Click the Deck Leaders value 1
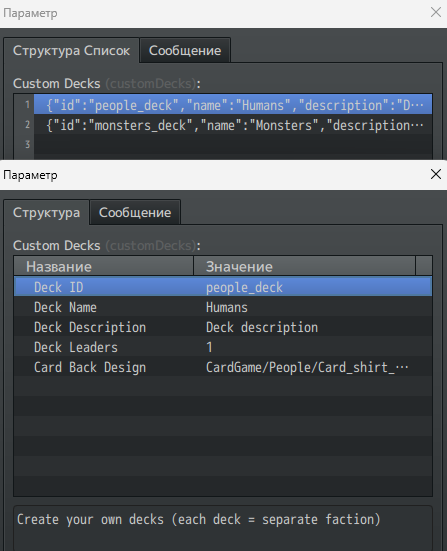 (209, 347)
